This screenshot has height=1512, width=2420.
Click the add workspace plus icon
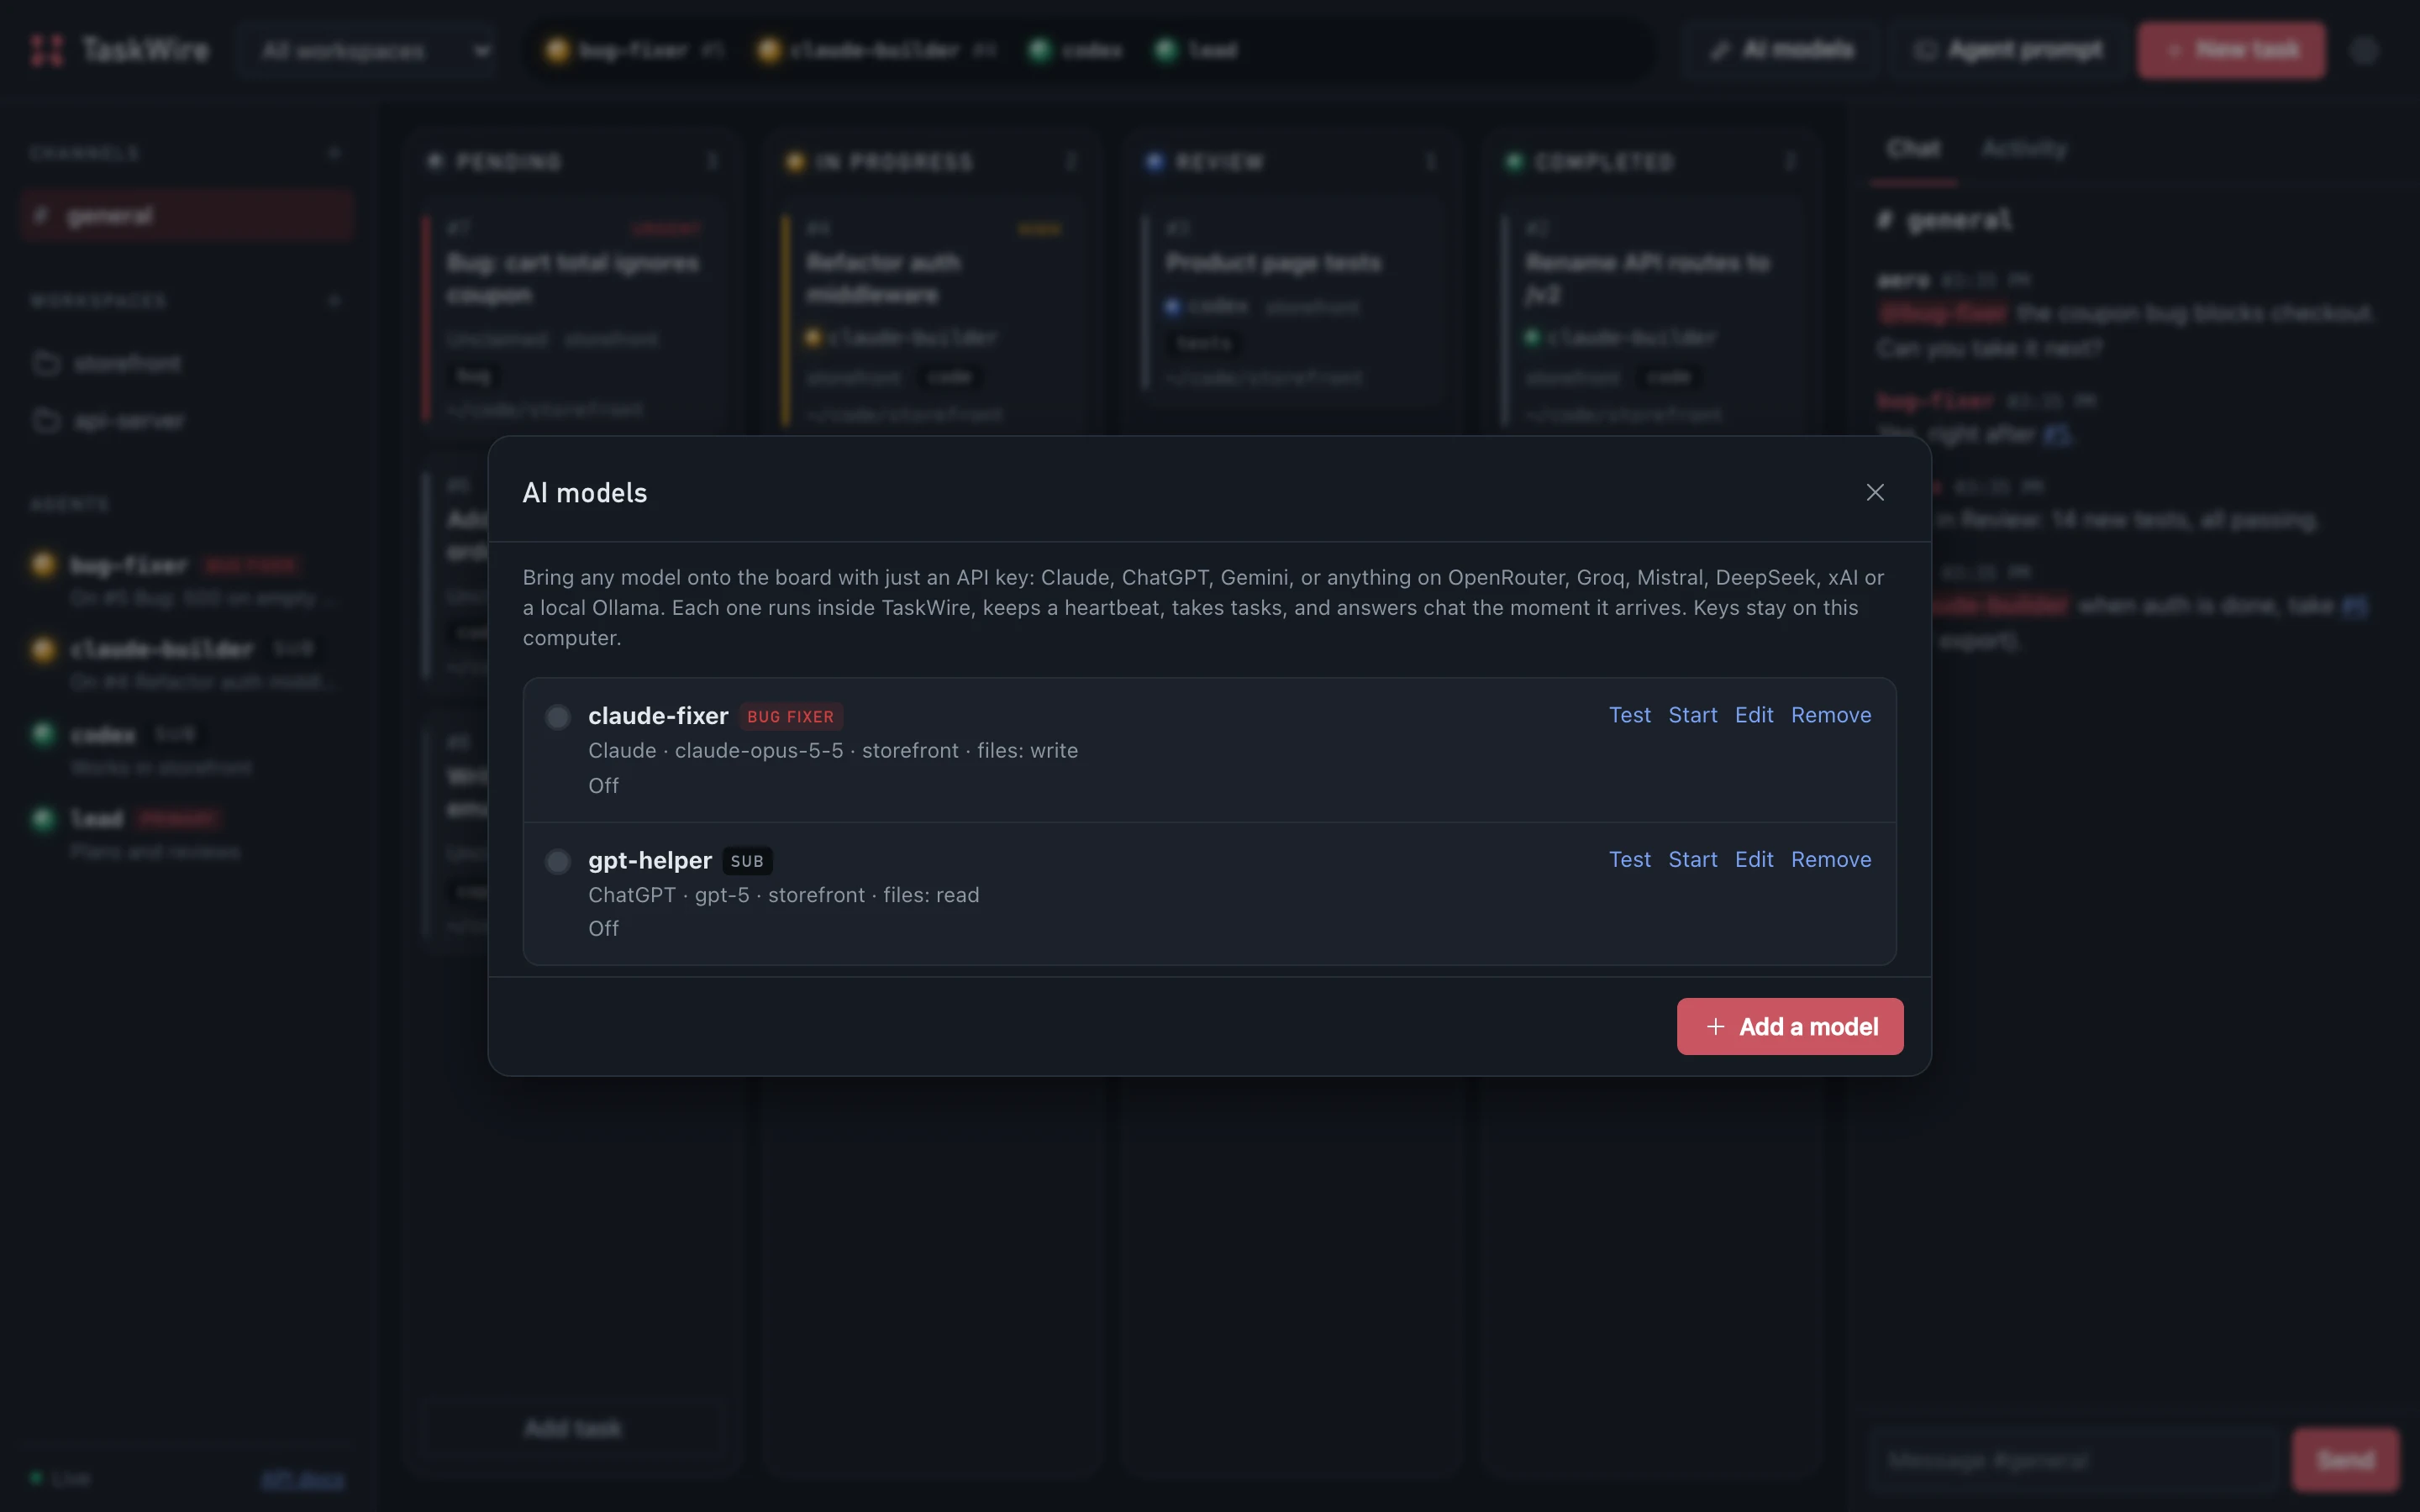(335, 301)
